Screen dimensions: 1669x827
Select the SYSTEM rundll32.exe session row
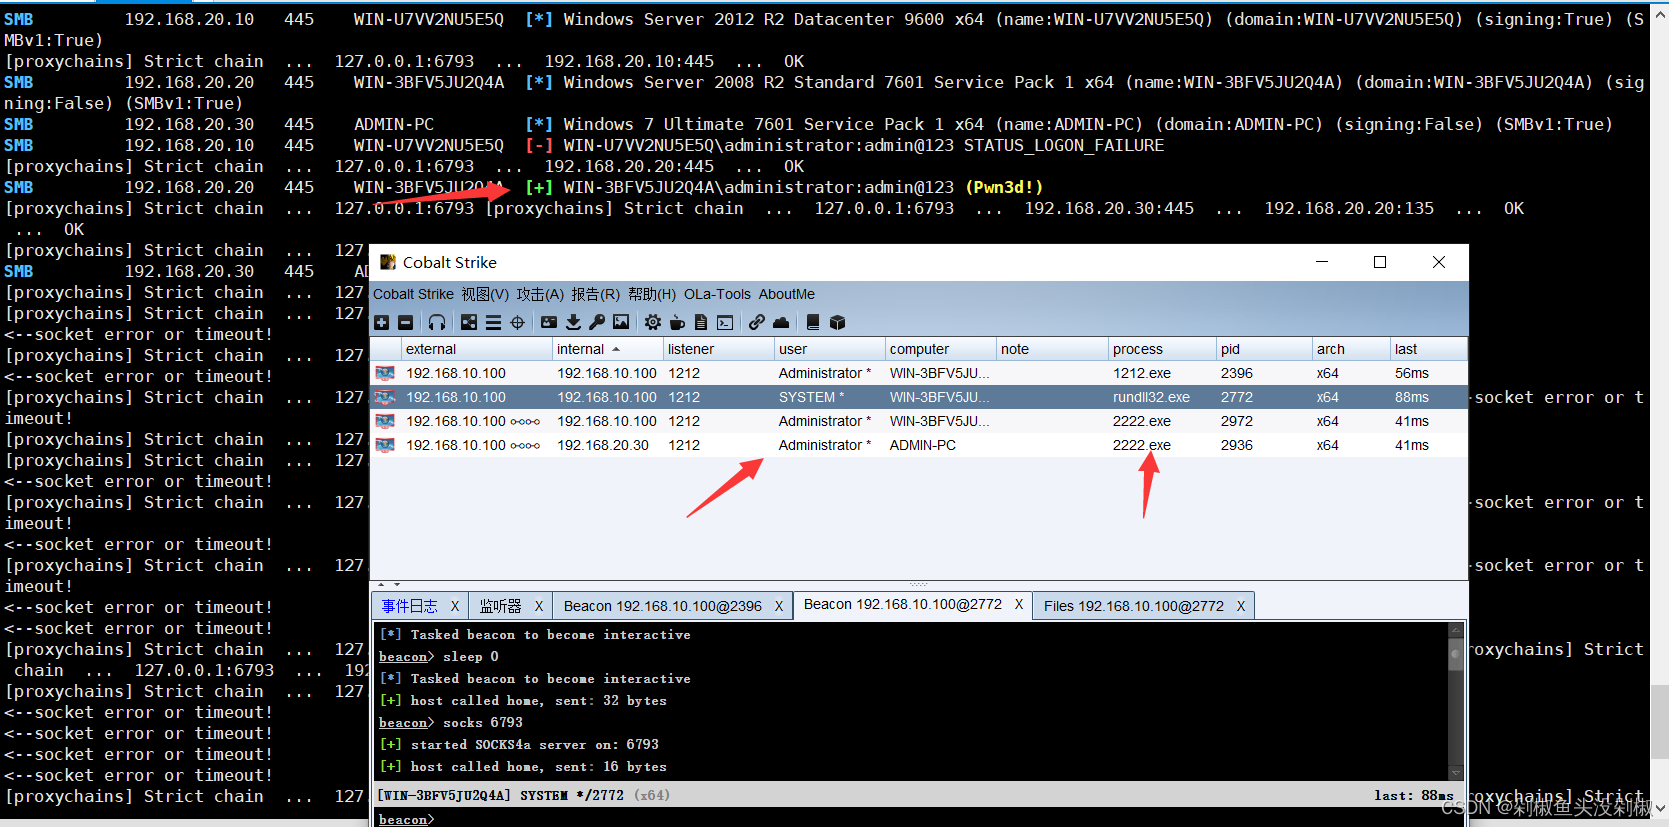919,397
